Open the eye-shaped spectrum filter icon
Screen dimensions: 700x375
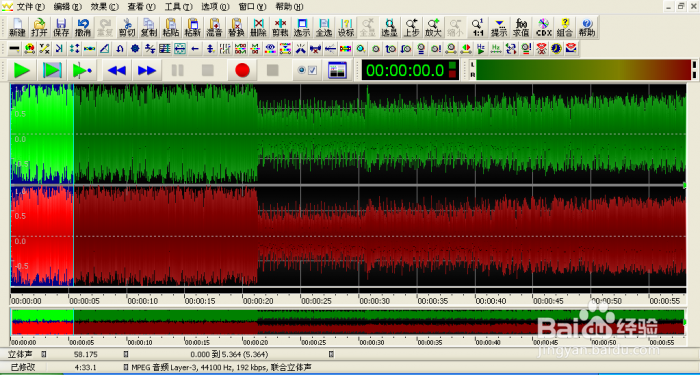[270, 49]
